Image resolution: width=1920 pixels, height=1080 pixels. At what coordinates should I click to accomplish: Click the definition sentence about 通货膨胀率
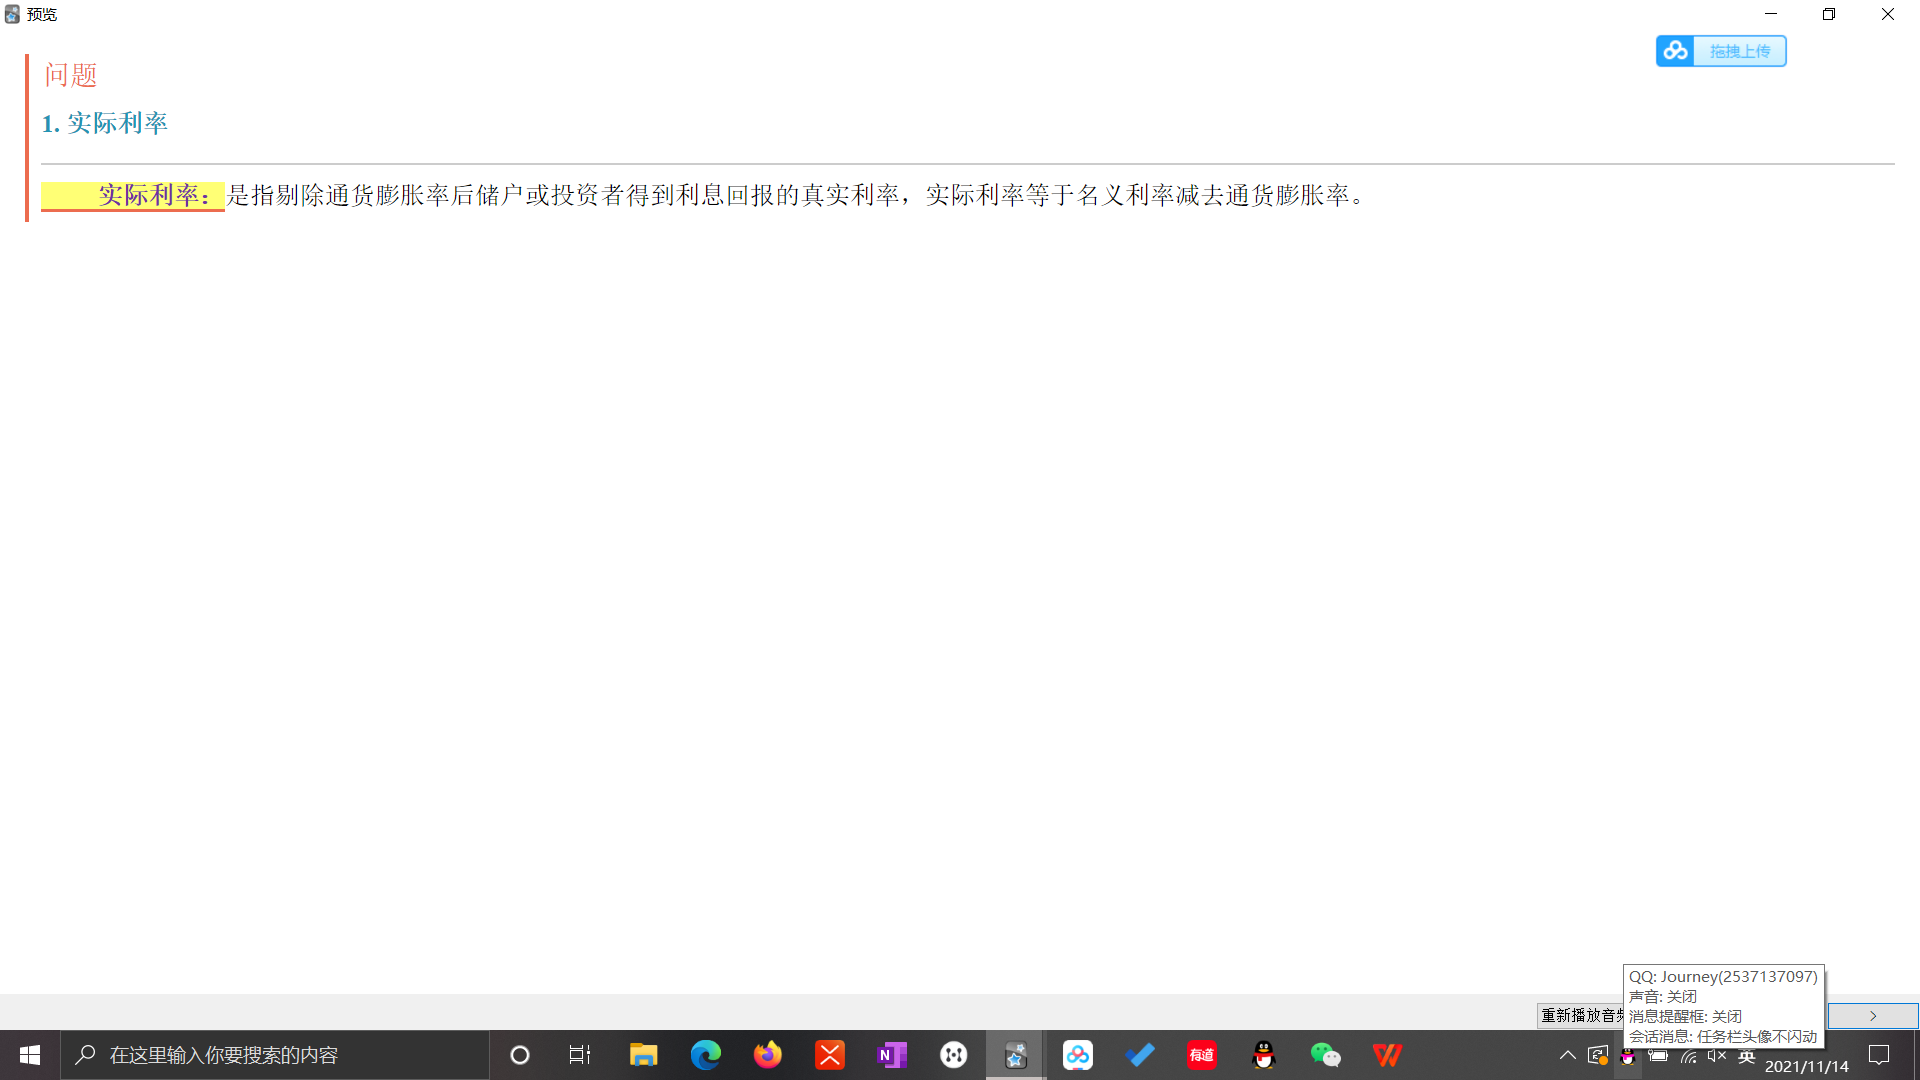point(797,196)
